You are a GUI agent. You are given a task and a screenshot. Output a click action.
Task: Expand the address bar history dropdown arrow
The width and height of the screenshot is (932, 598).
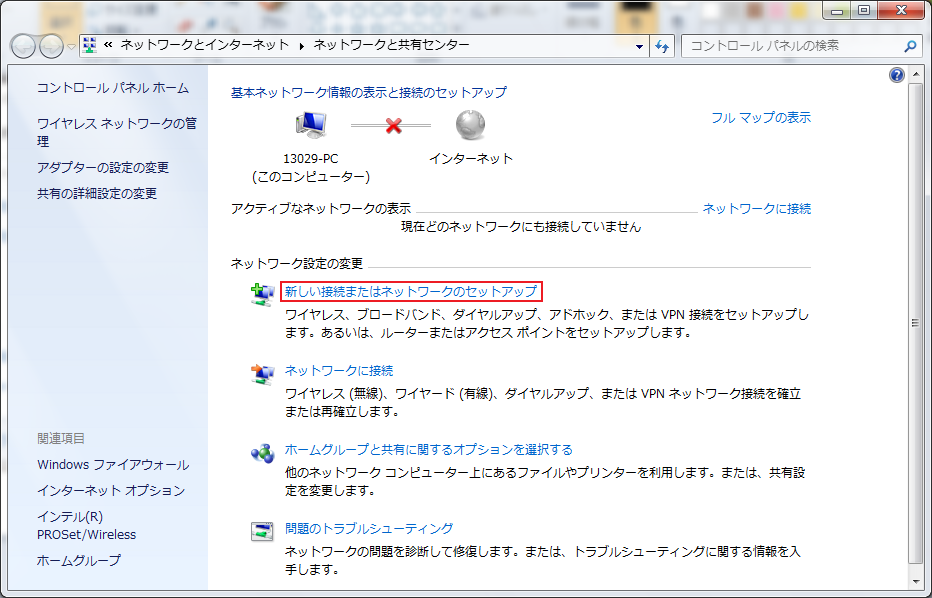[x=639, y=46]
